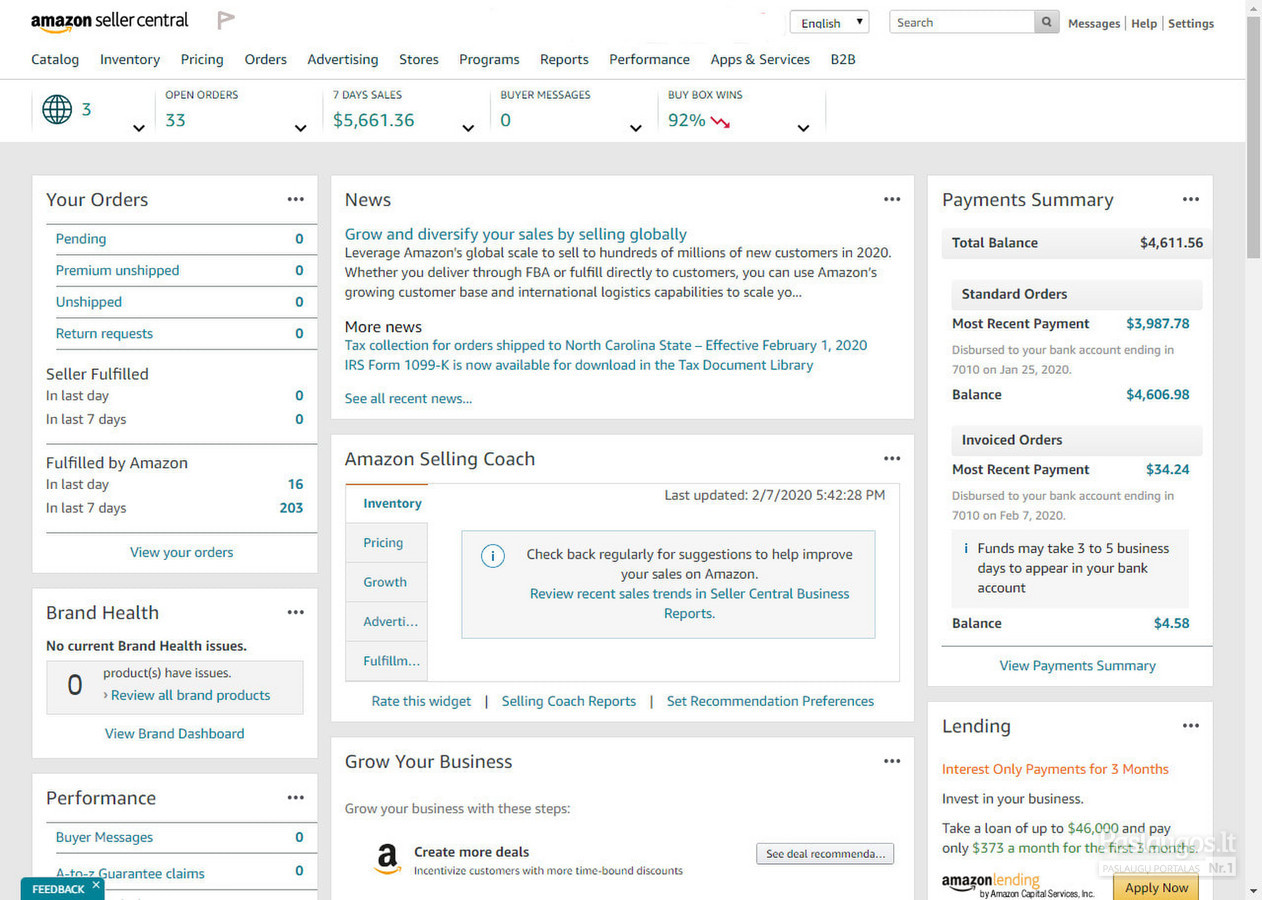The width and height of the screenshot is (1262, 900).
Task: Open the Return requests link
Action: click(105, 333)
